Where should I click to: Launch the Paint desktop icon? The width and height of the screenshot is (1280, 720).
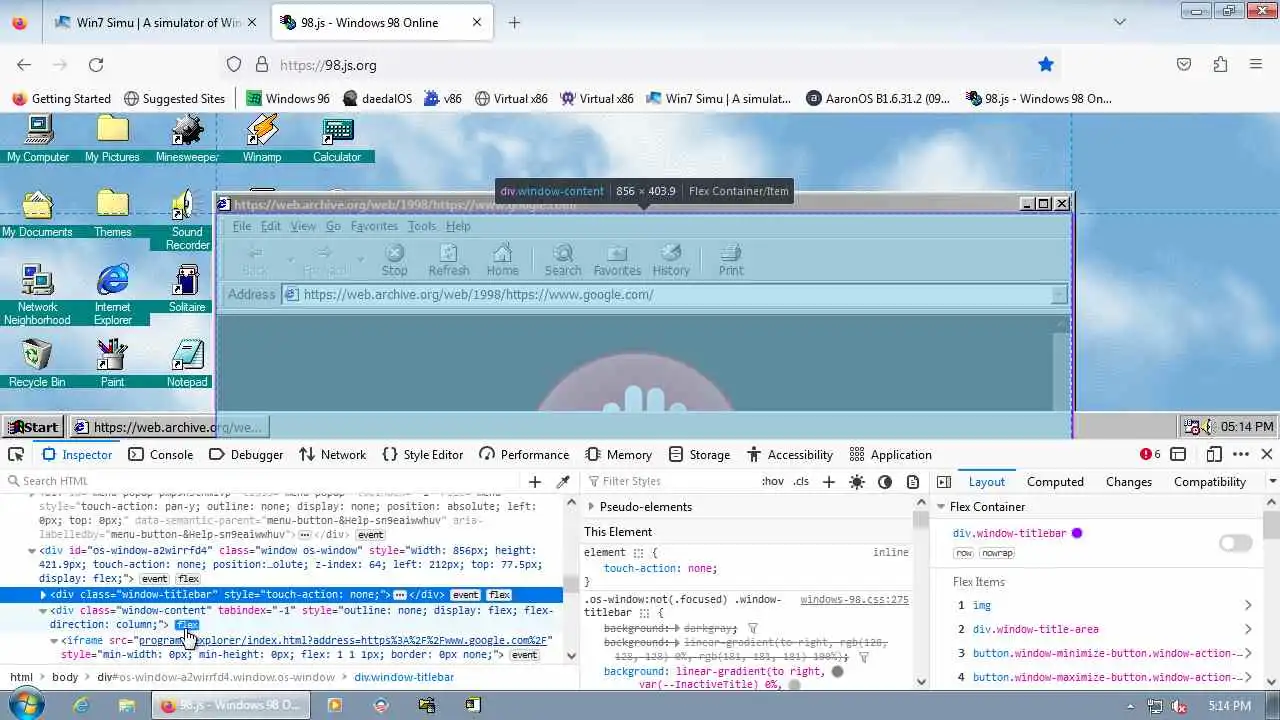coord(113,364)
